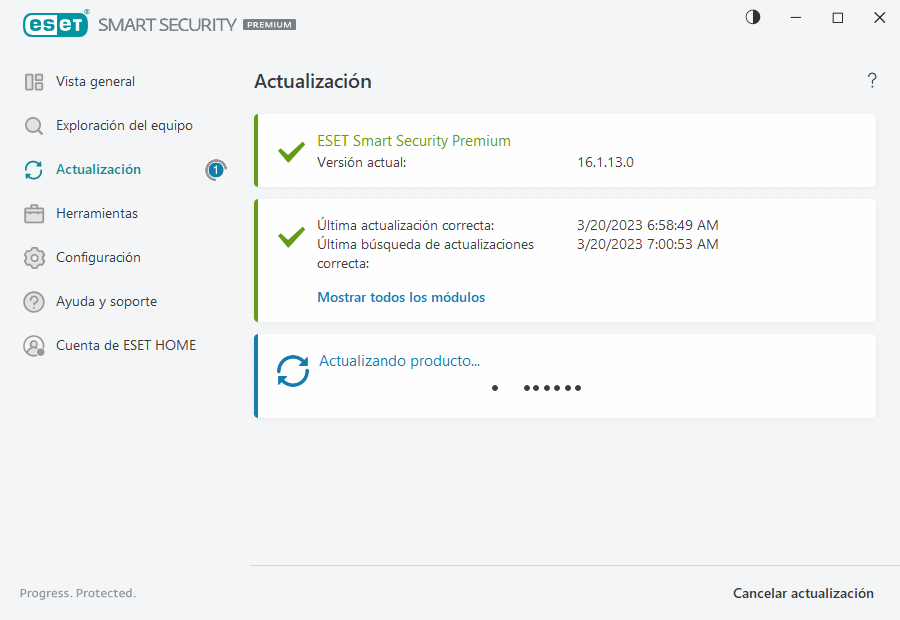
Task: Click the Ayuda y soporte question mark icon
Action: tap(35, 301)
